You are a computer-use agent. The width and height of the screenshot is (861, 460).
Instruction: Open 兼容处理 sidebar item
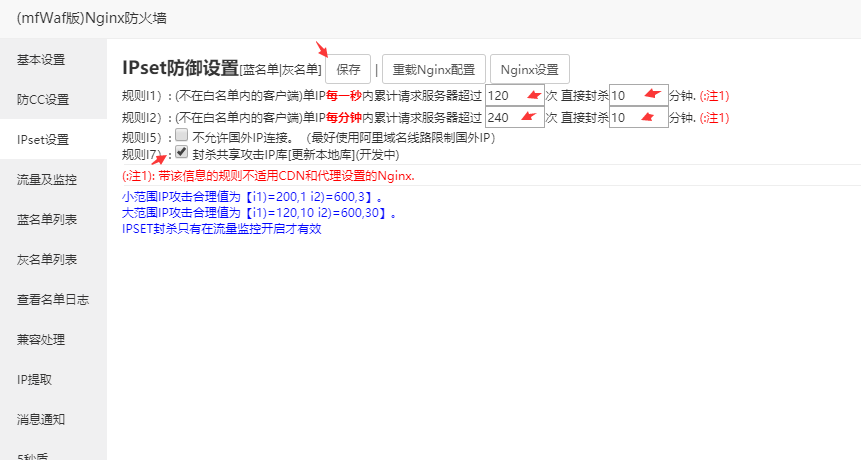coord(41,340)
